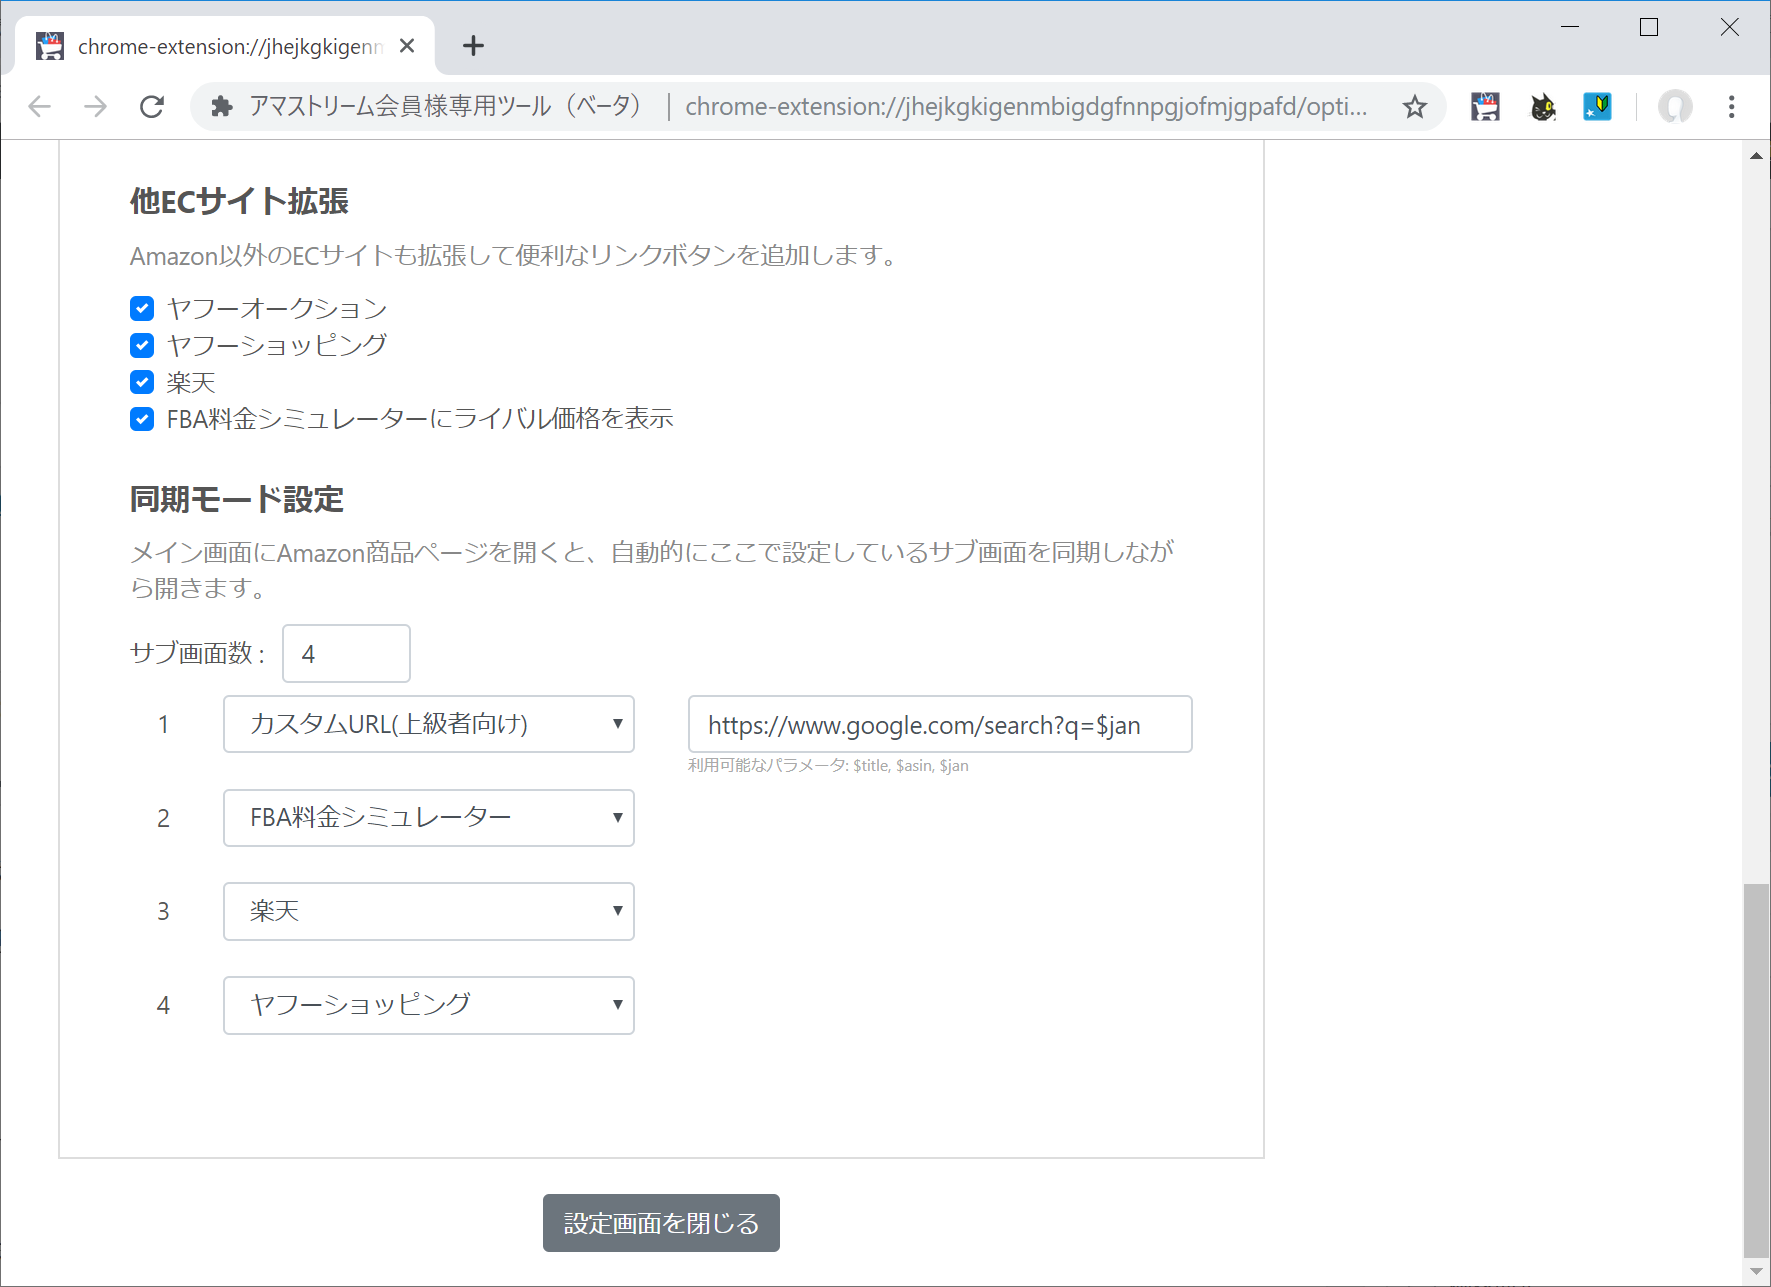Open Chrome three-dot menu

tap(1731, 106)
